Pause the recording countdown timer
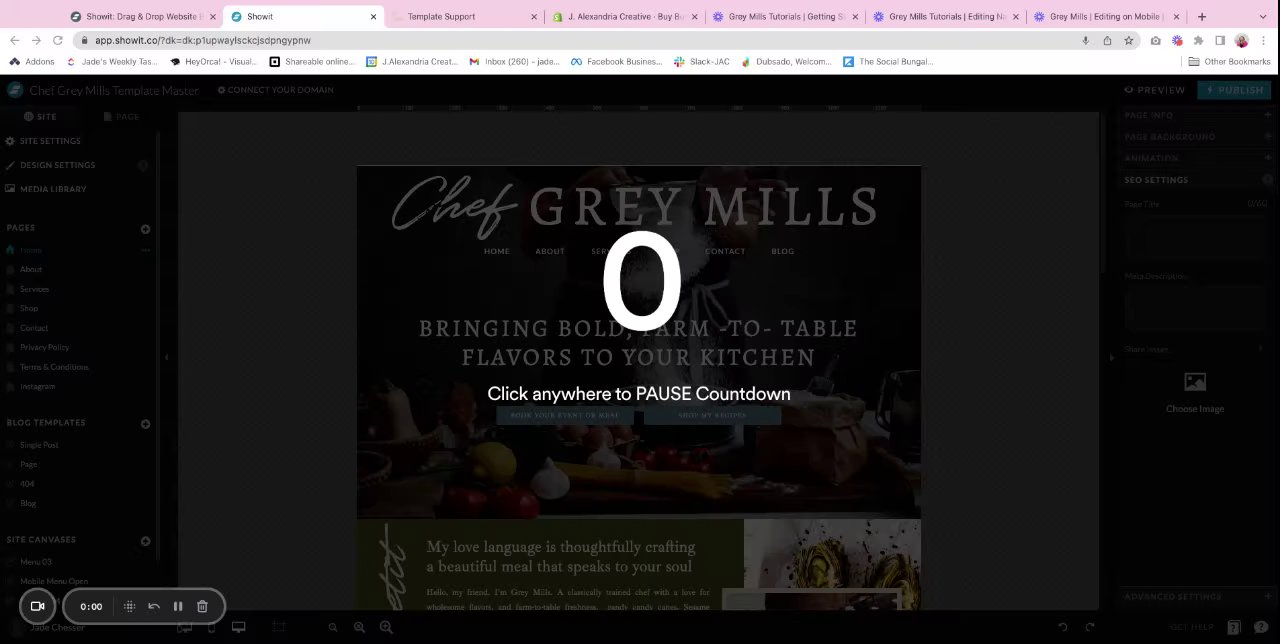This screenshot has height=644, width=1280. (x=178, y=606)
